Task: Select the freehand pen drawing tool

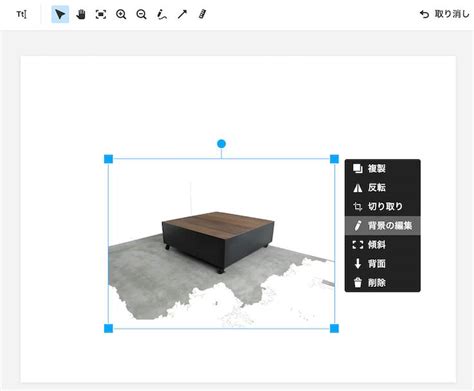Action: 162,14
